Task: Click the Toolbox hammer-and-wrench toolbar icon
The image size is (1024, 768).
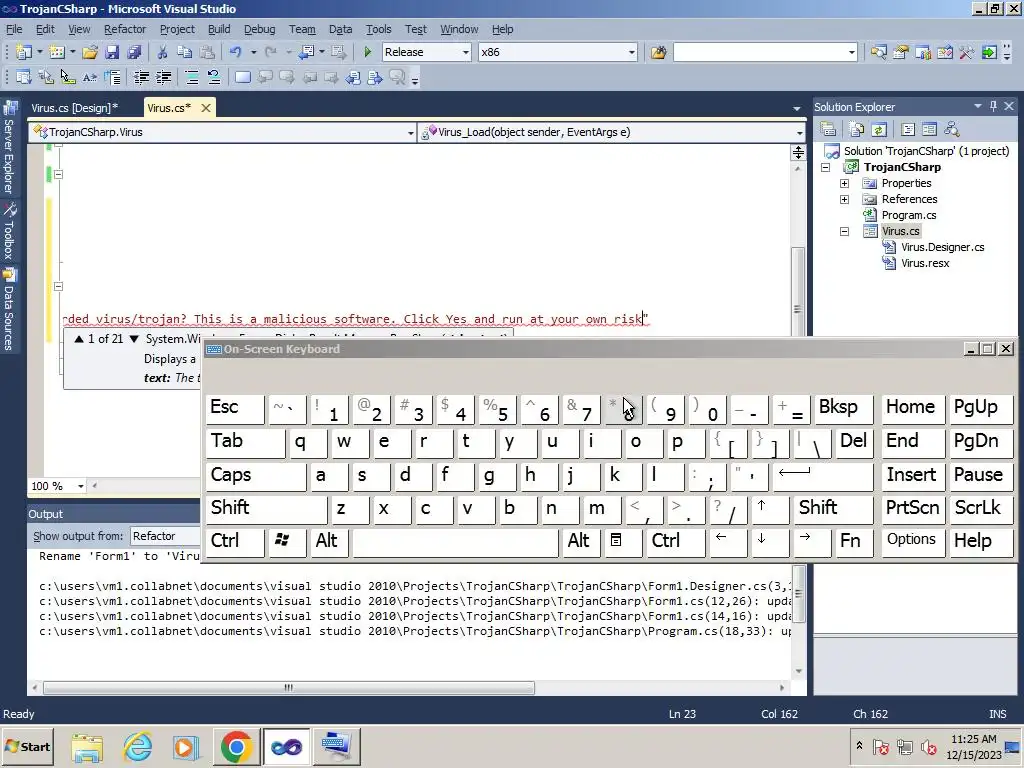Action: pyautogui.click(x=967, y=52)
